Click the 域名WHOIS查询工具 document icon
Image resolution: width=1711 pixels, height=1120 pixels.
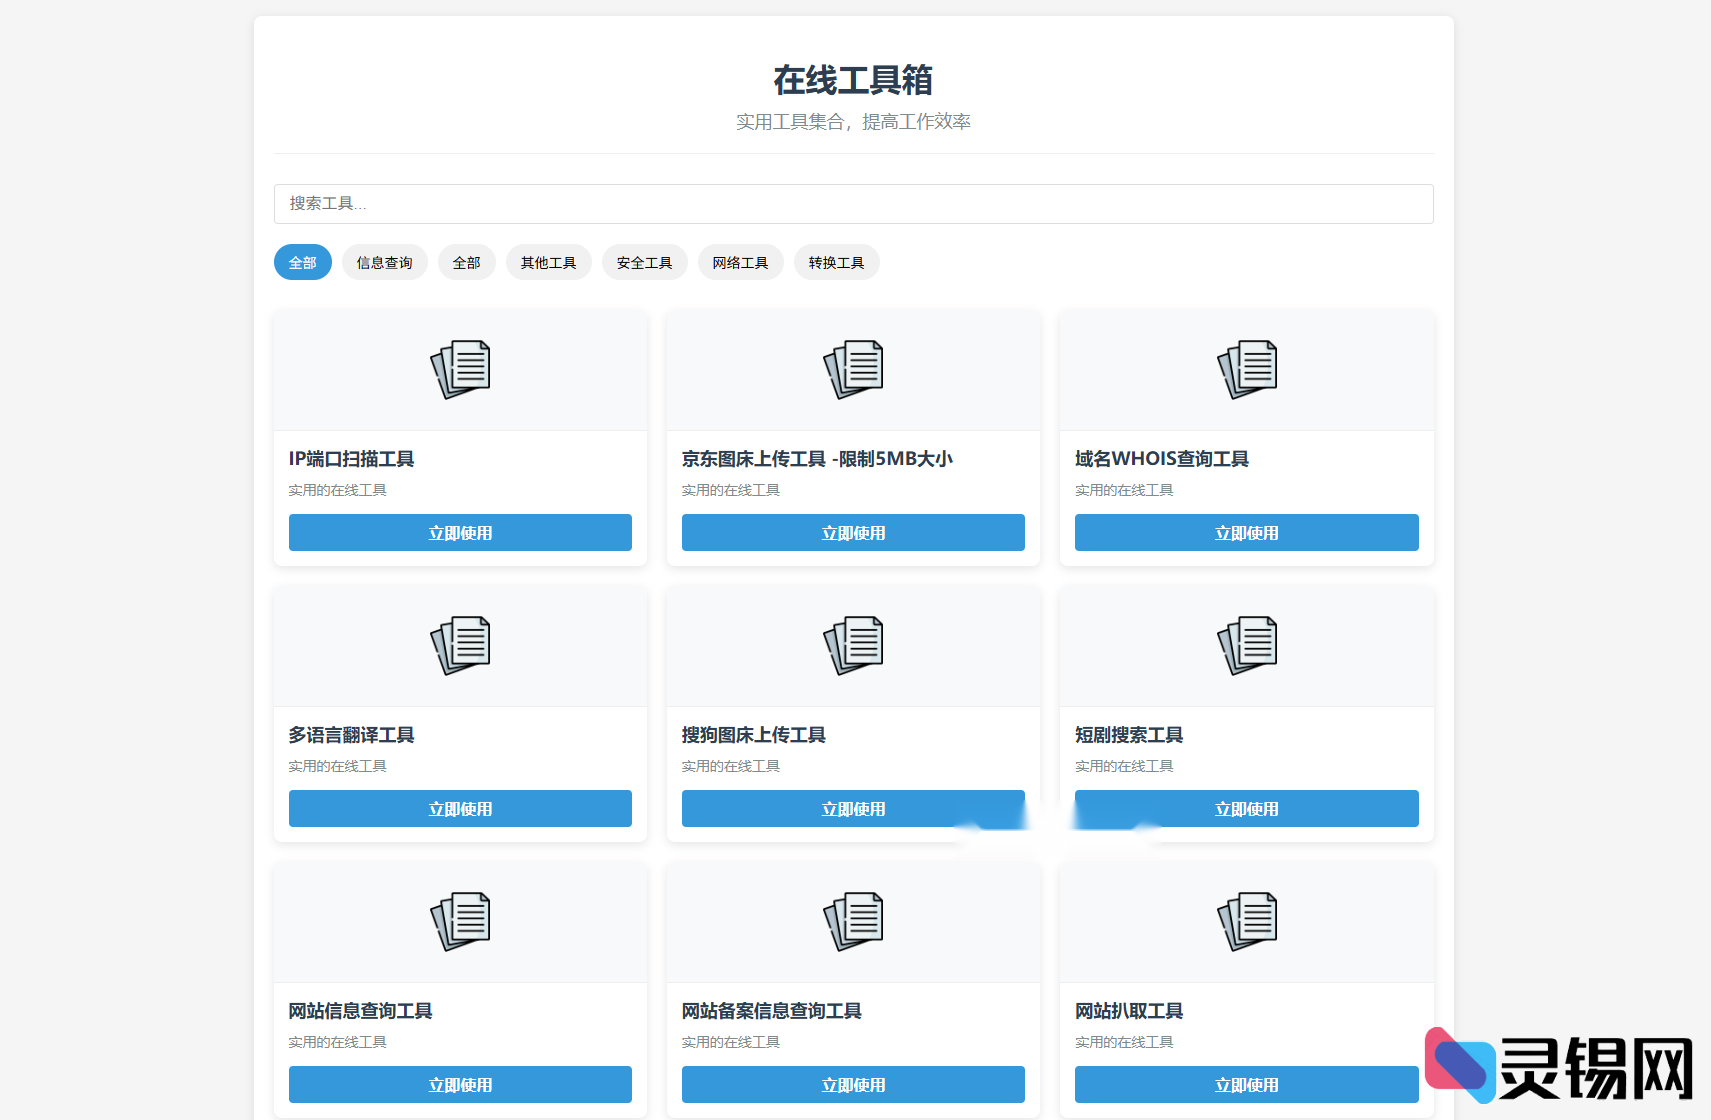1246,368
